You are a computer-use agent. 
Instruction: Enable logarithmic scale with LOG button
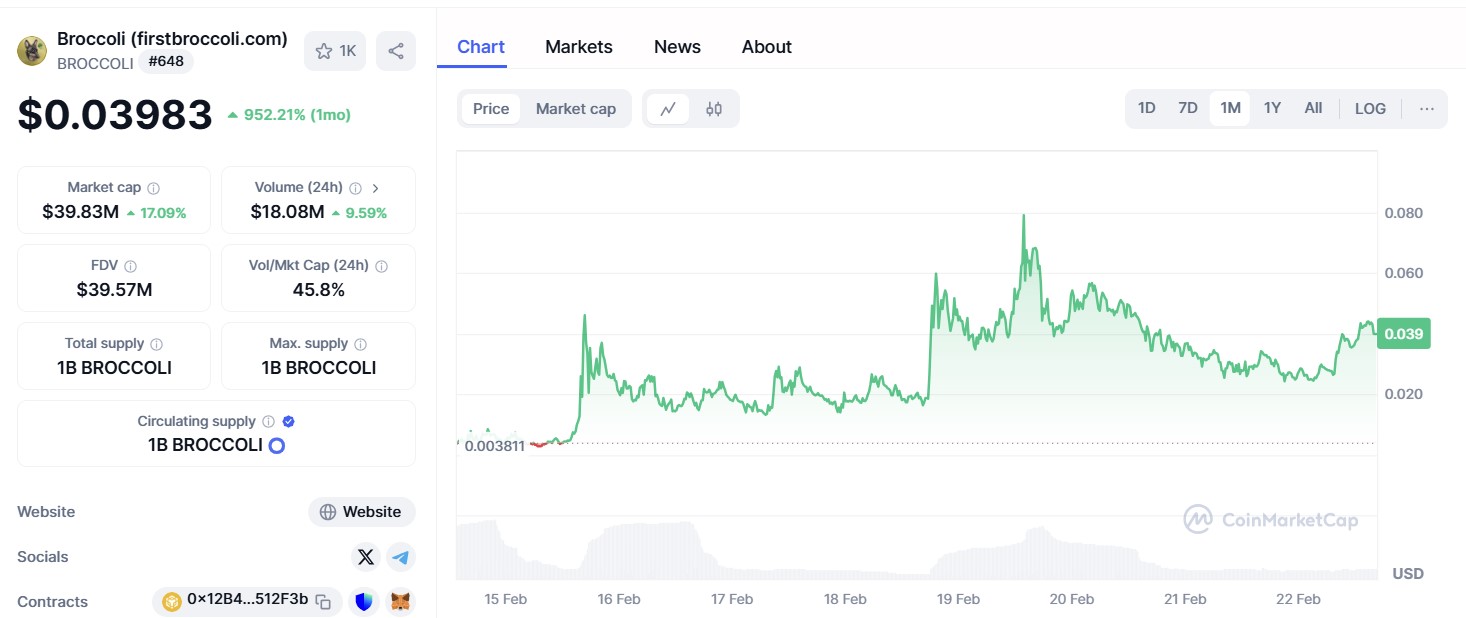pos(1370,108)
